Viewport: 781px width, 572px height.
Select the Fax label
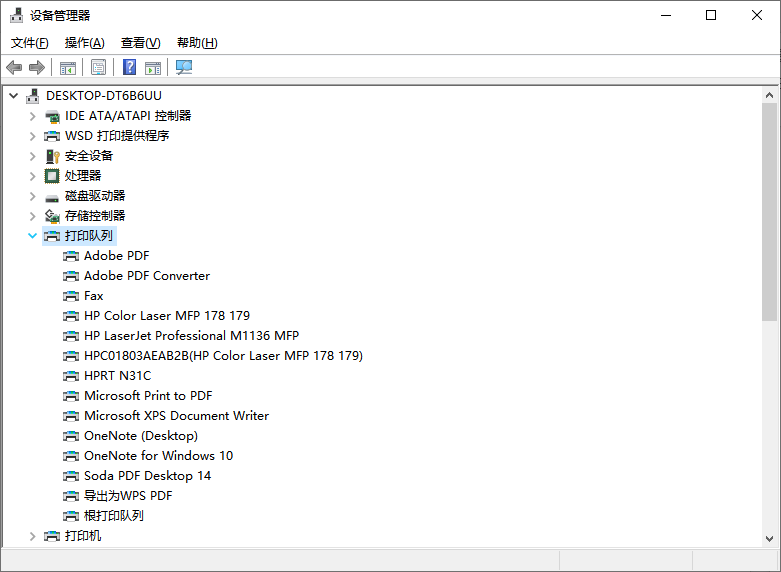pos(94,296)
